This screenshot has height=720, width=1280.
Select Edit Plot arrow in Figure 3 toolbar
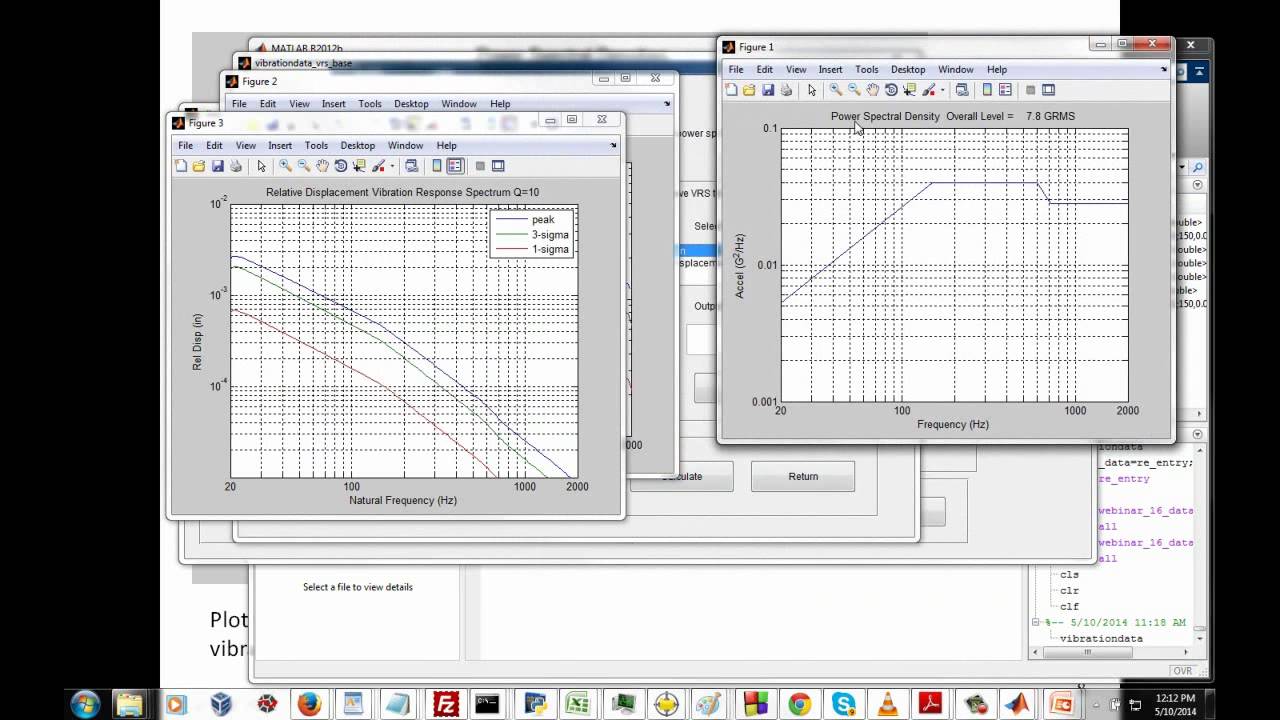coord(262,166)
